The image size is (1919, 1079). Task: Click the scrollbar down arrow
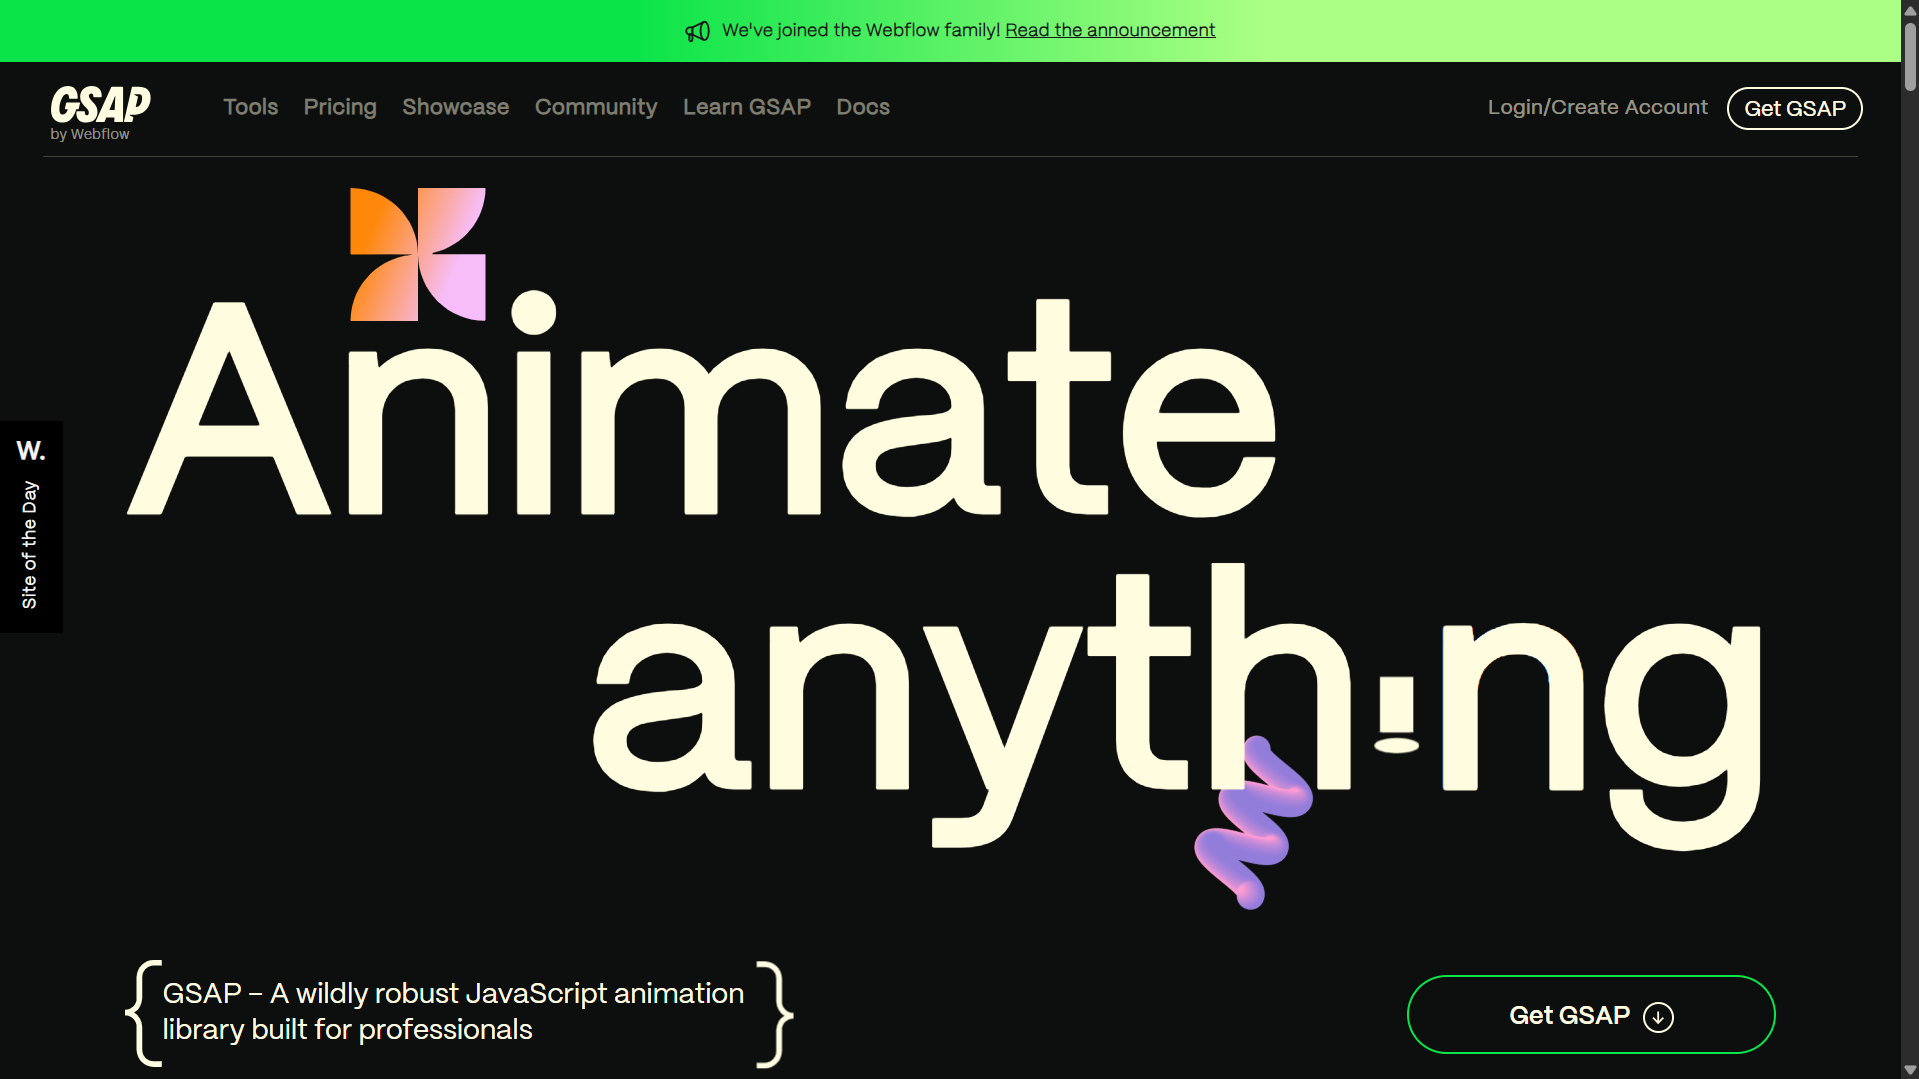(x=1908, y=1069)
